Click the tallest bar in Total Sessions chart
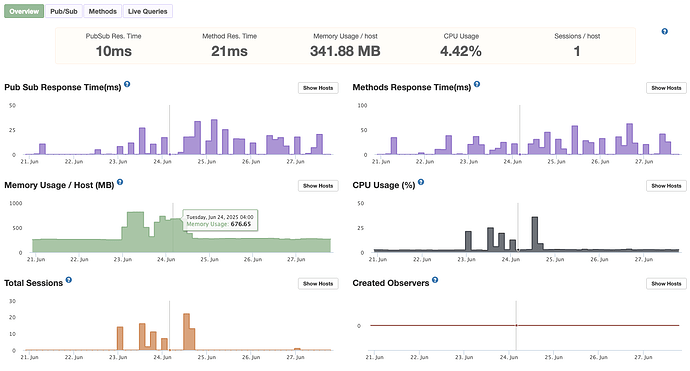Screen dimensions: 690x371 point(186,332)
